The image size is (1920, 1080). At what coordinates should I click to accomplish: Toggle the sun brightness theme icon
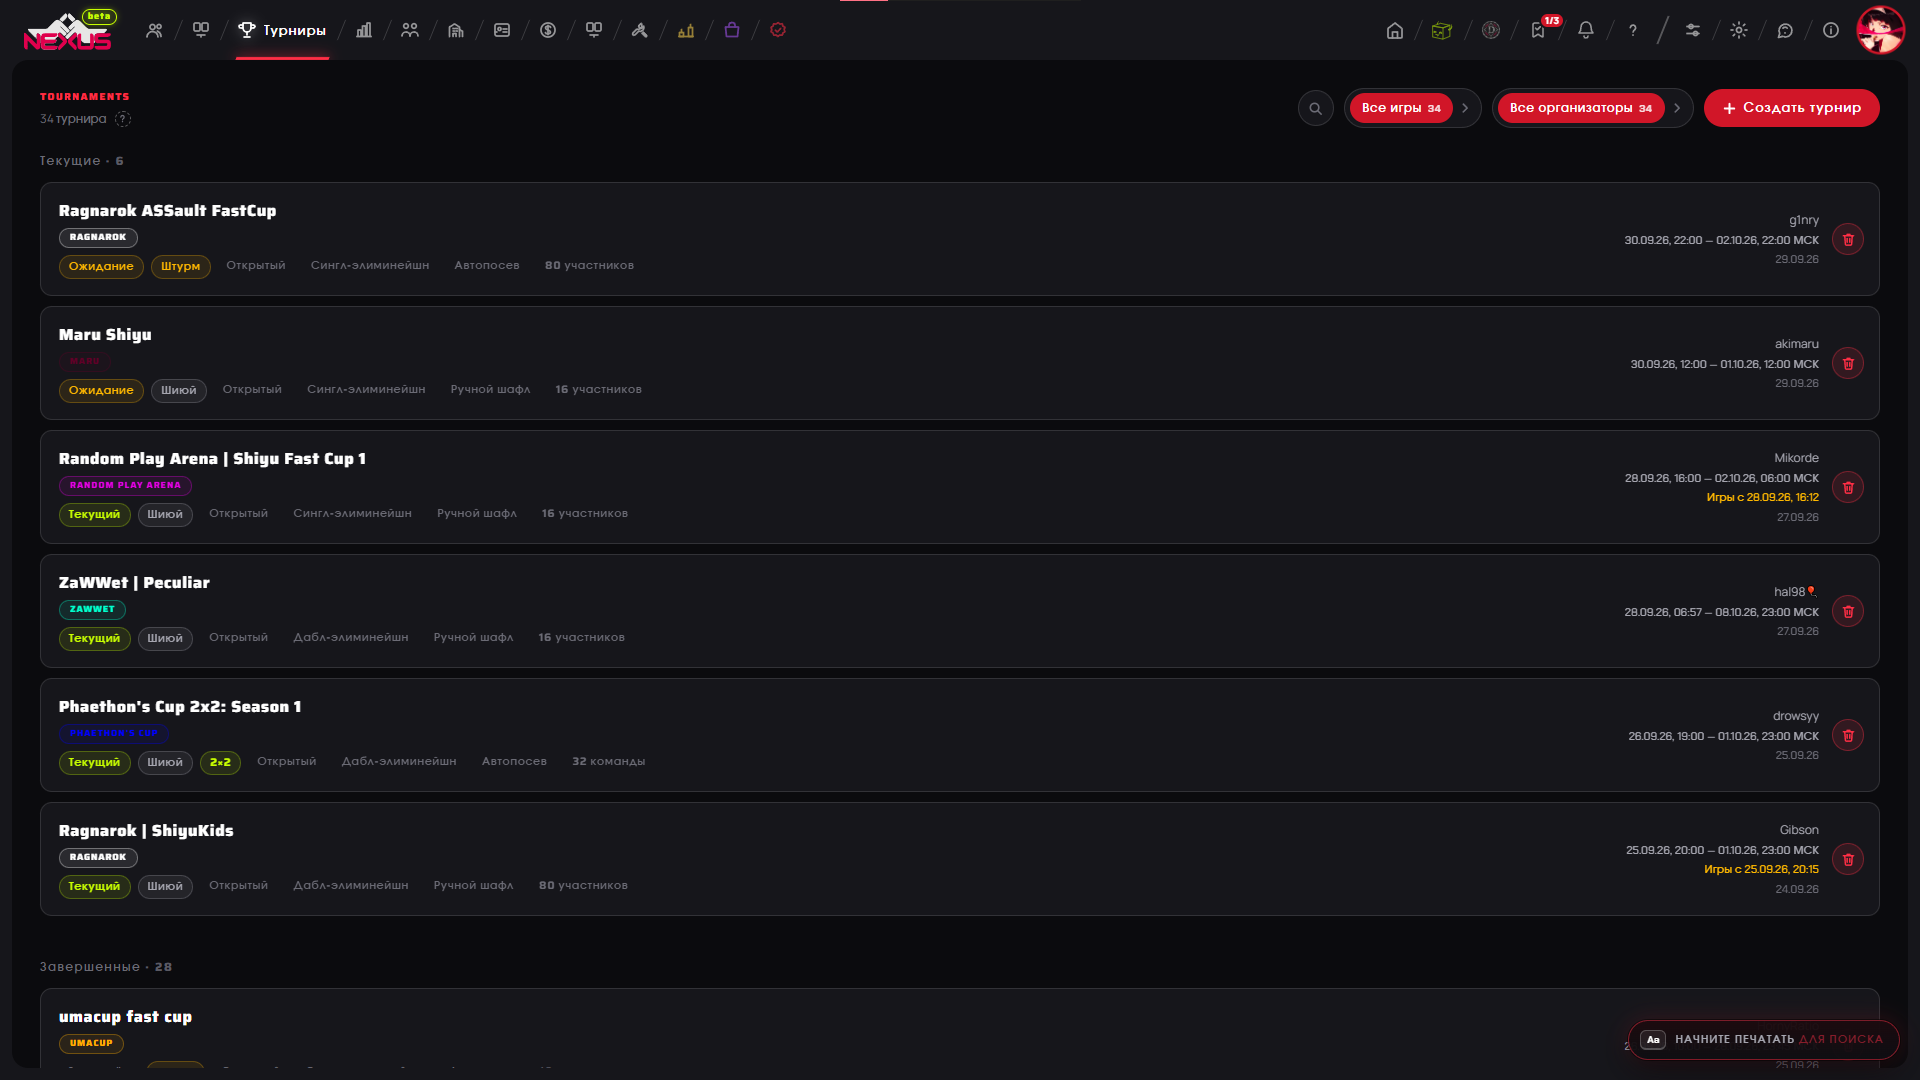click(1739, 30)
